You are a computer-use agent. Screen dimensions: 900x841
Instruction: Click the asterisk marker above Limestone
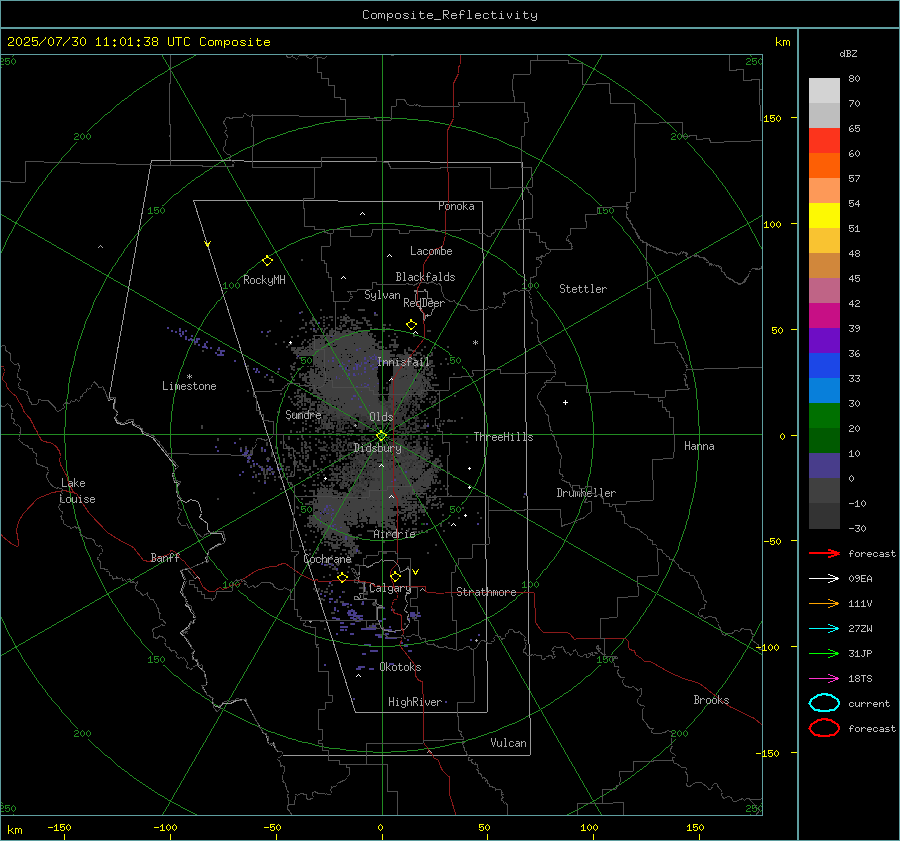pos(189,377)
